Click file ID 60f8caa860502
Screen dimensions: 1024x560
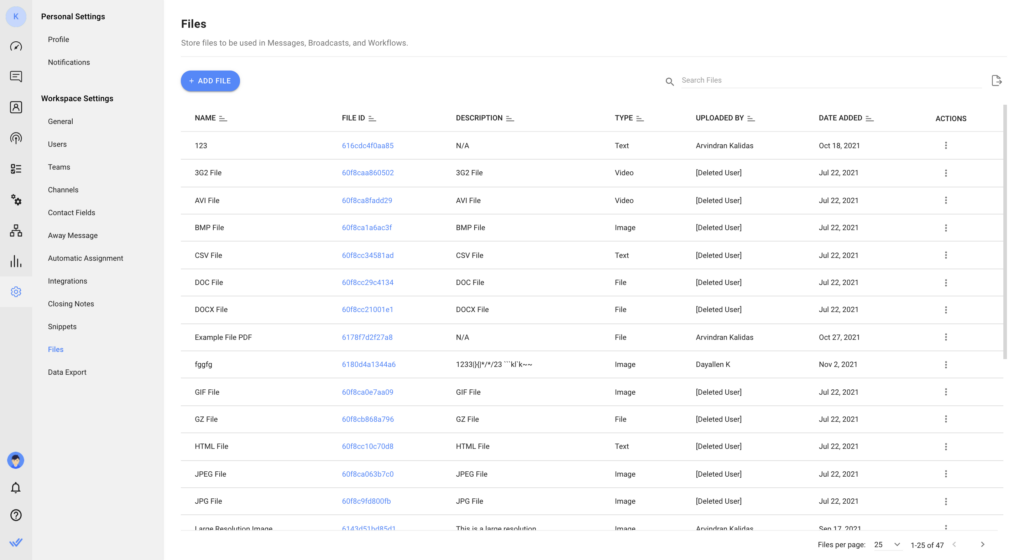[x=368, y=173]
